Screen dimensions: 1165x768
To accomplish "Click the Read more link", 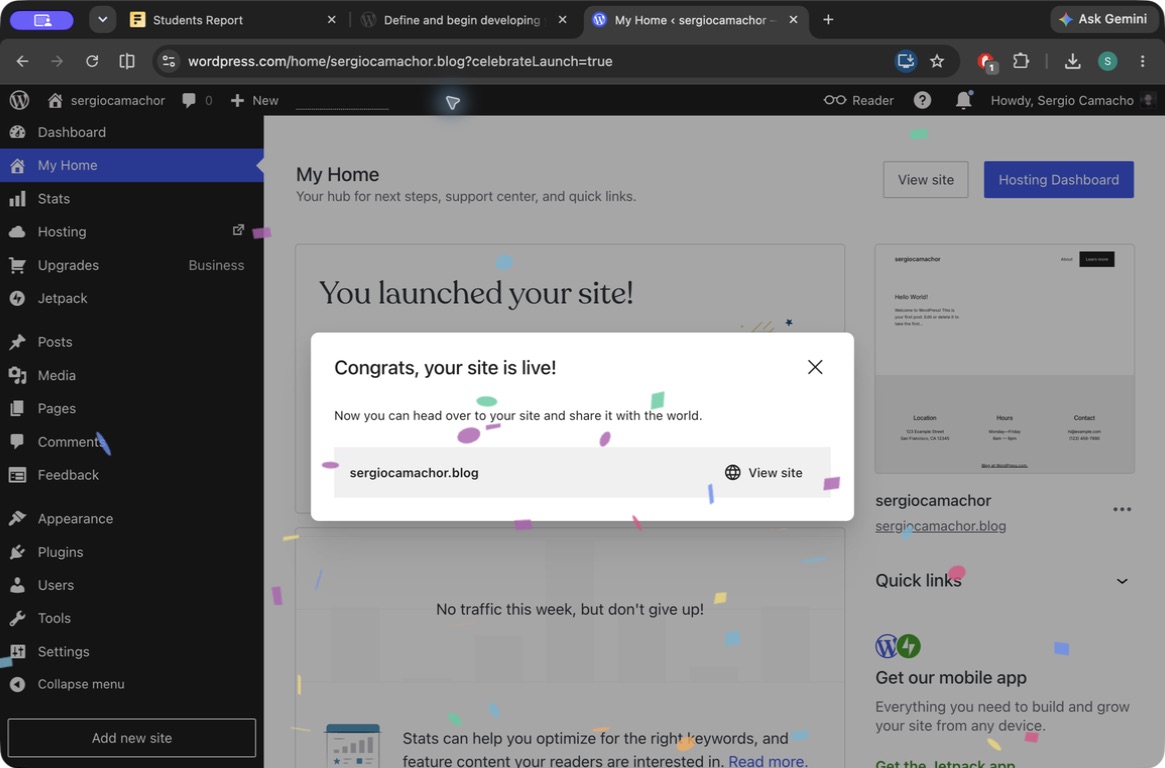I will coord(768,761).
